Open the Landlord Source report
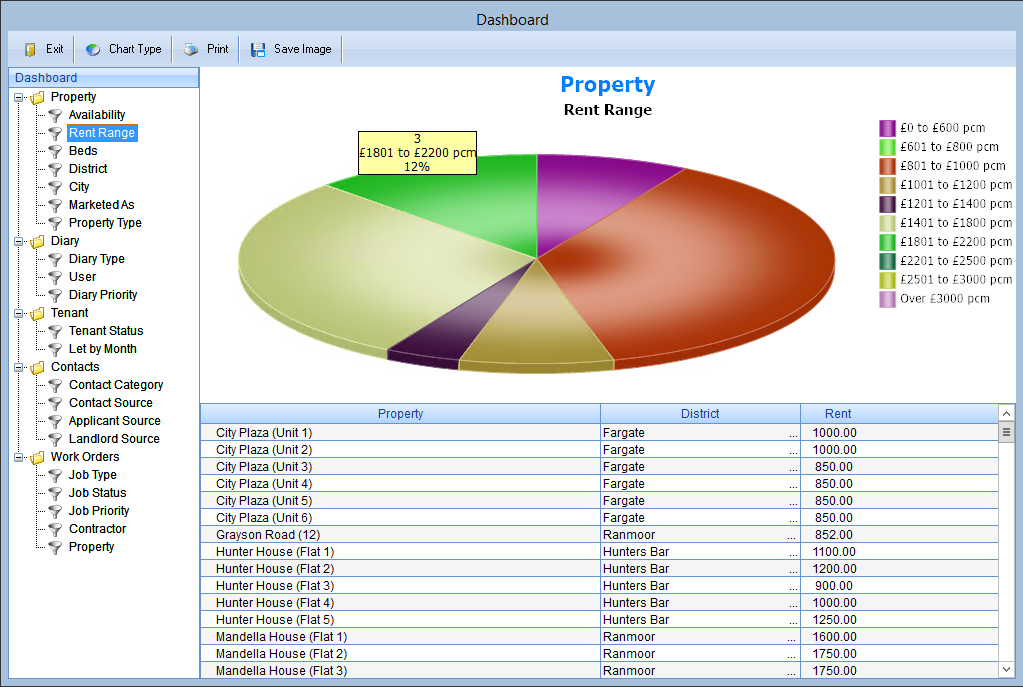The width and height of the screenshot is (1023, 687). coord(114,439)
